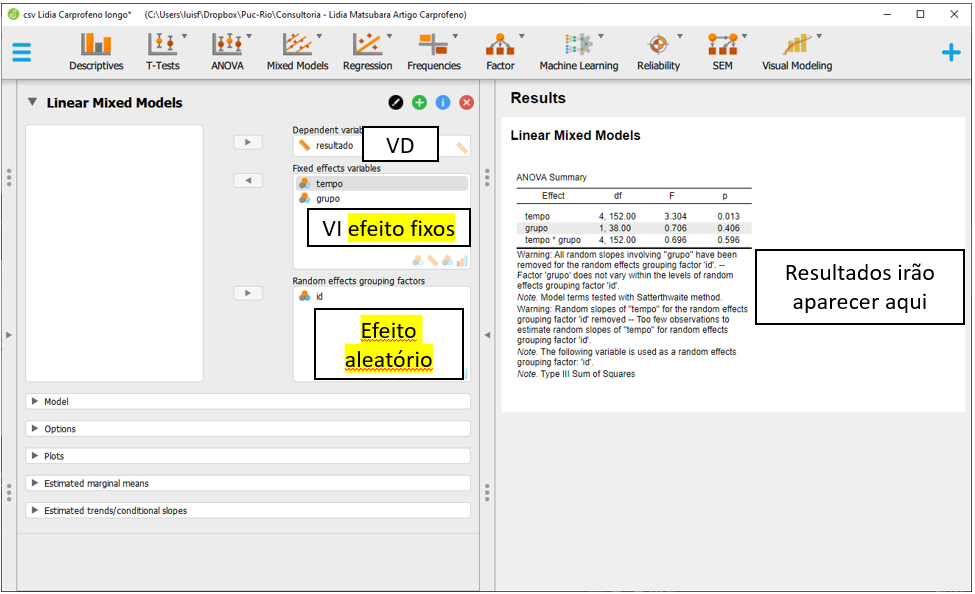Open the Machine Learning module menu

(x=578, y=52)
